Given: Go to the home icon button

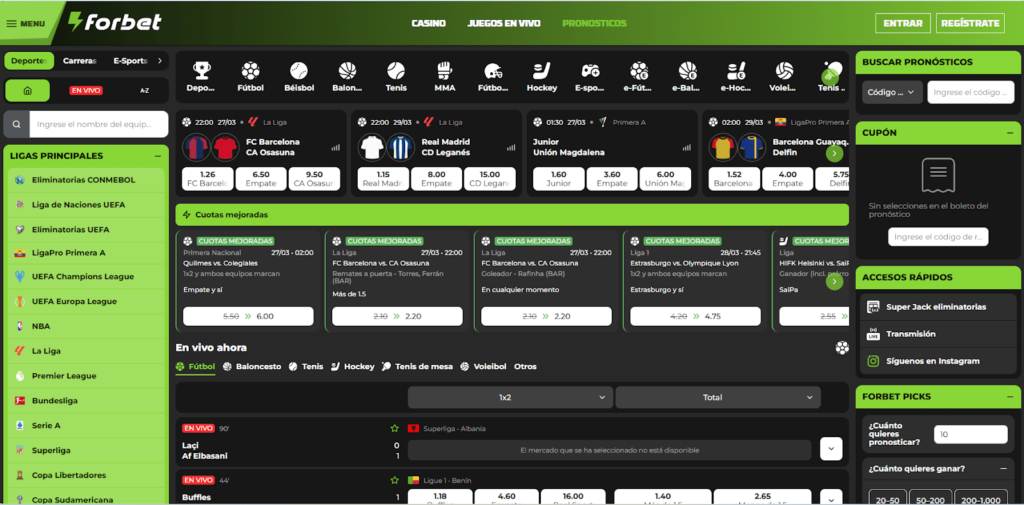Looking at the screenshot, I should [27, 91].
